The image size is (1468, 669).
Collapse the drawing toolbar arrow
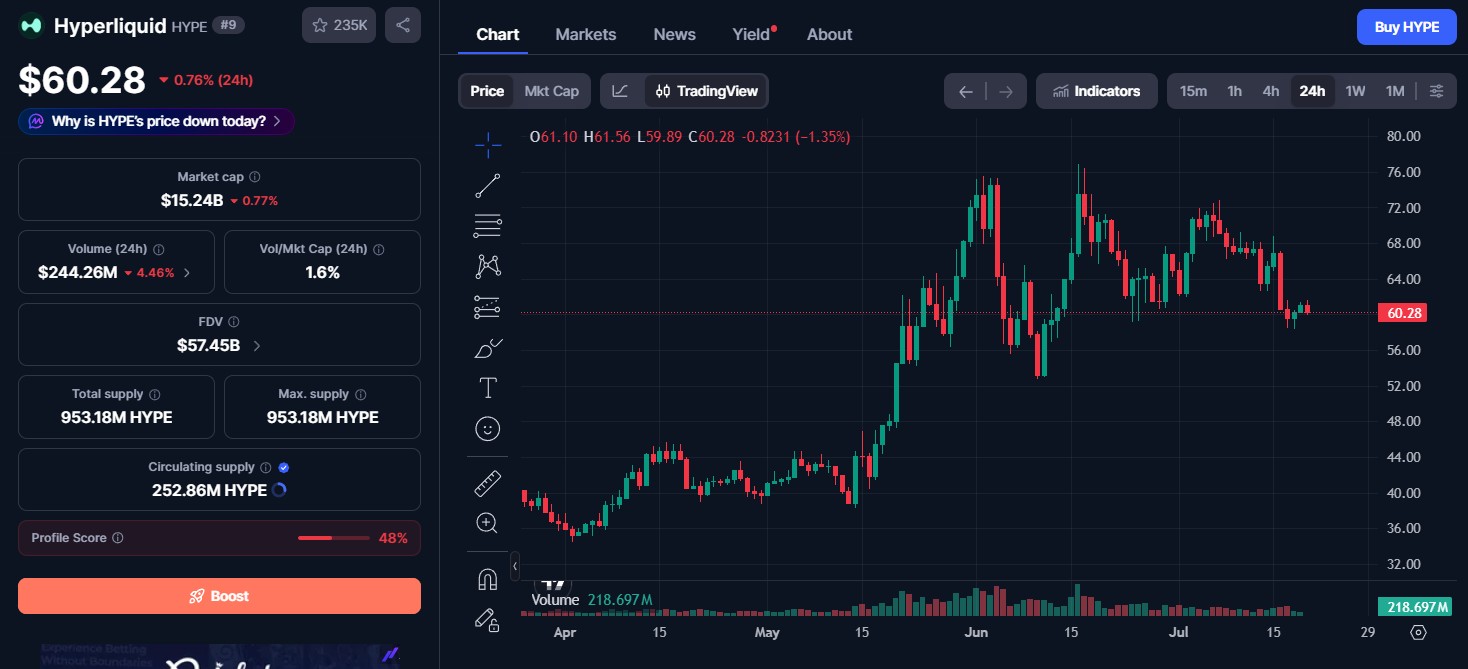515,566
